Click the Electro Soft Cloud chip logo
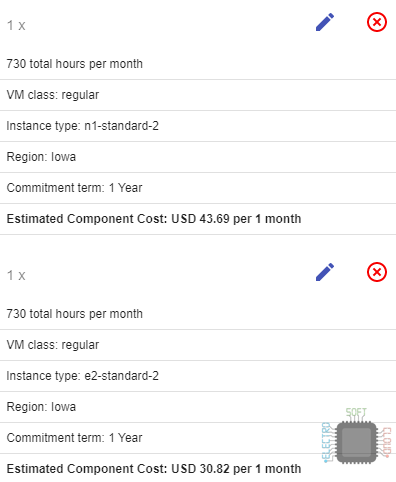This screenshot has width=396, height=482. [356, 436]
